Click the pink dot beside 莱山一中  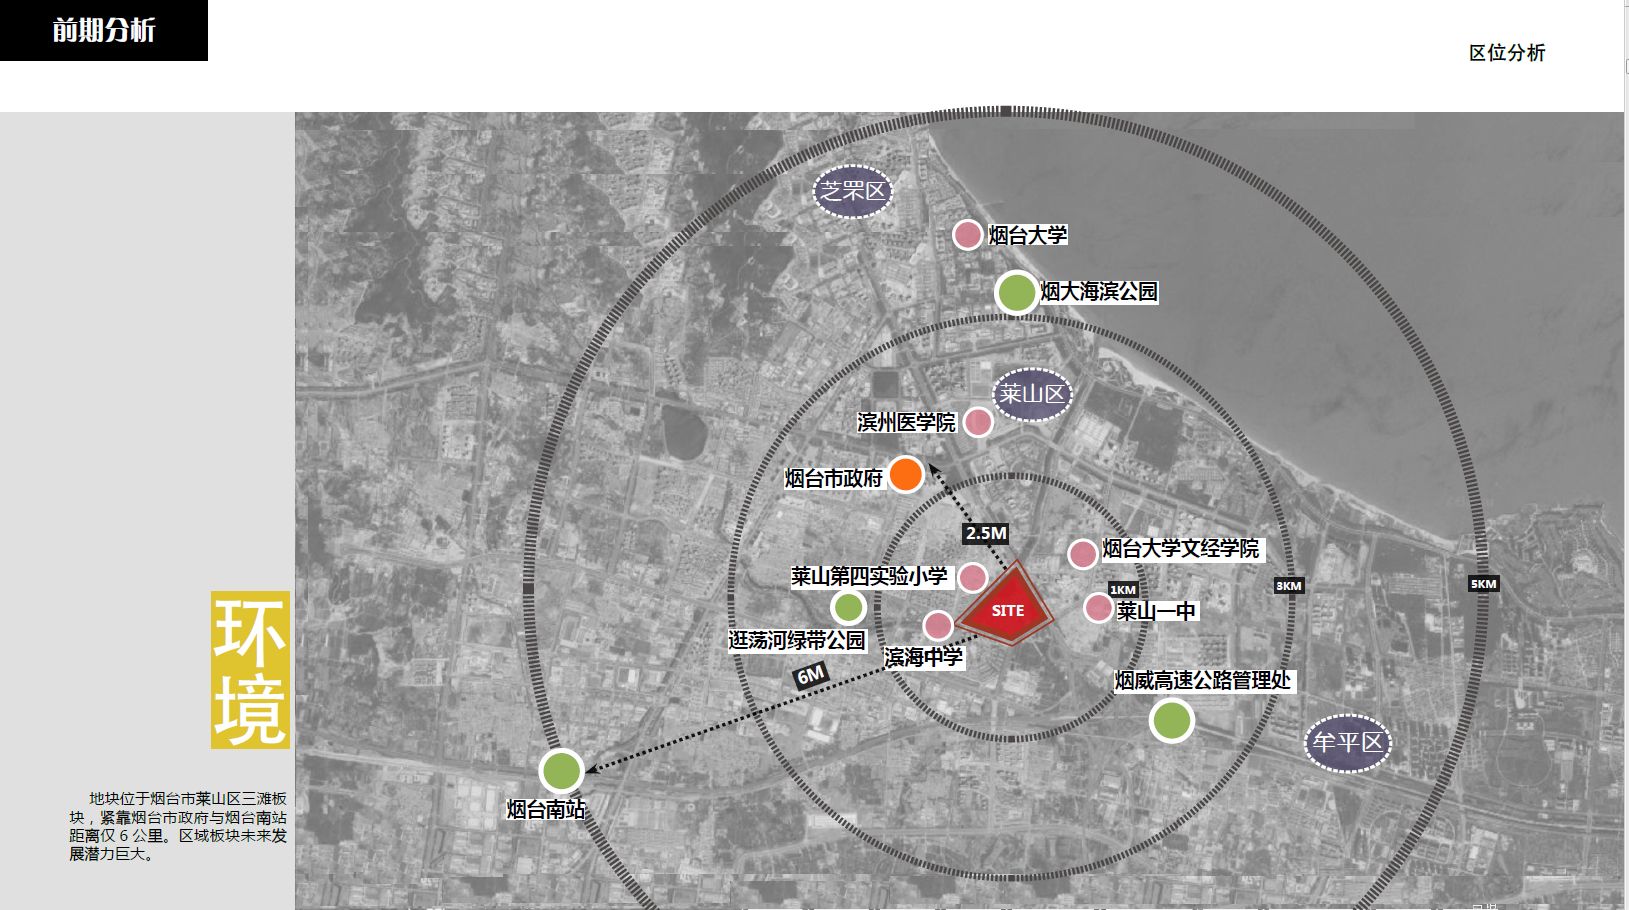[x=1099, y=607]
